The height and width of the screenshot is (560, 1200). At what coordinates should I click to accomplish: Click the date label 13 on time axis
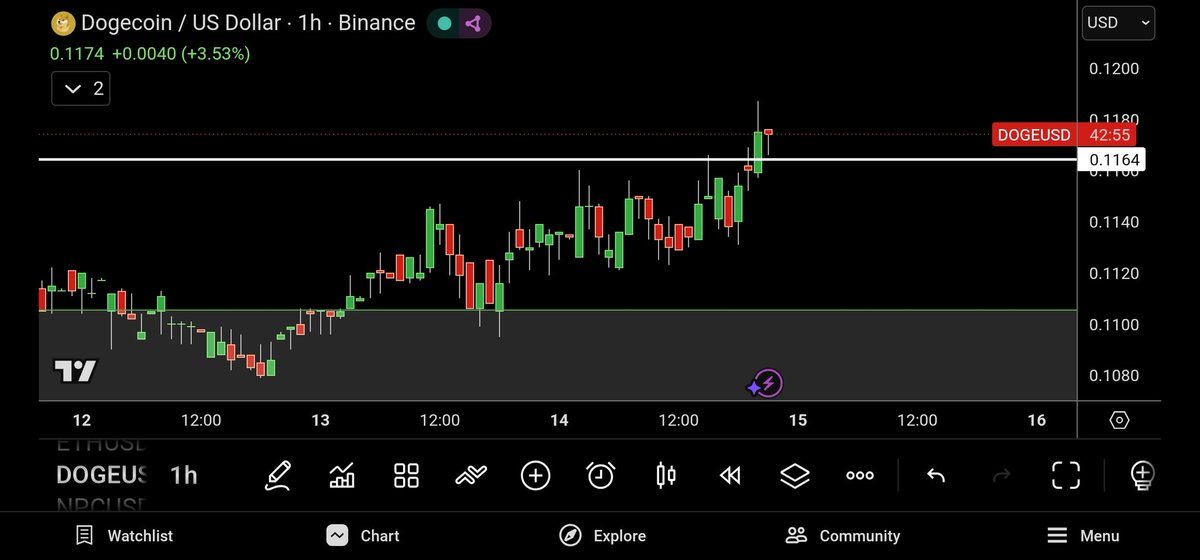click(320, 420)
